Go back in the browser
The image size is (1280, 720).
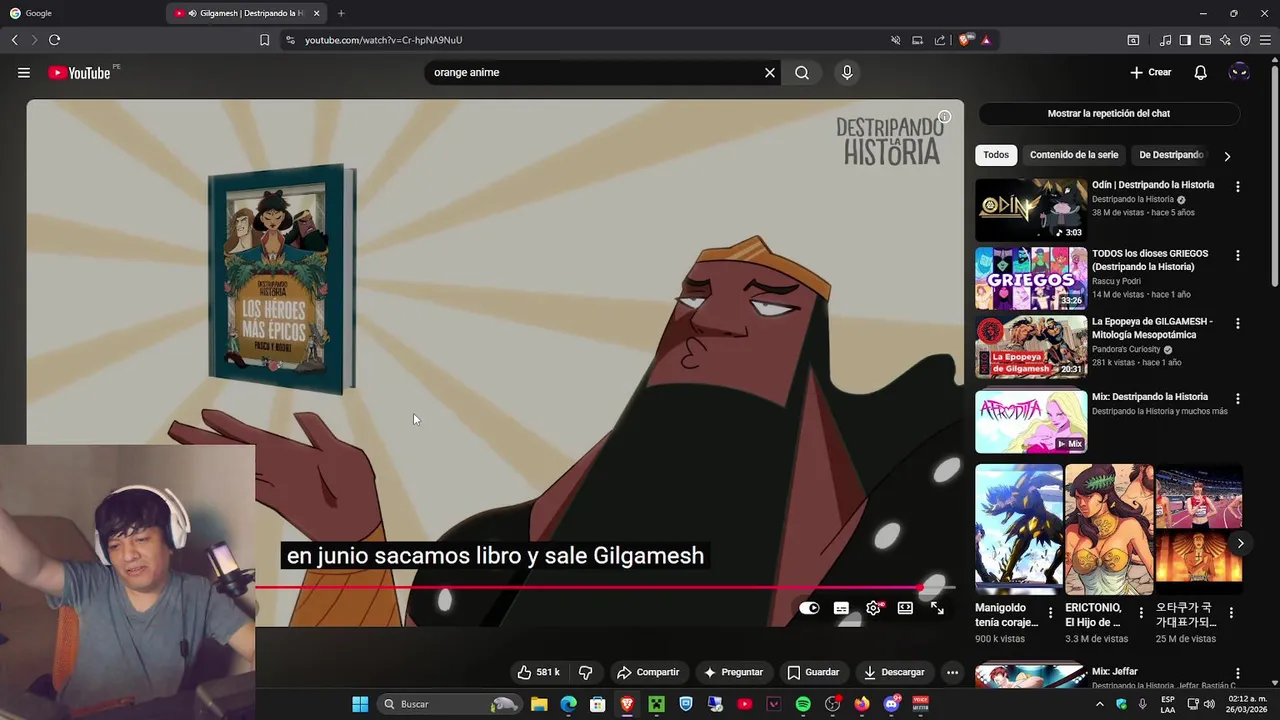click(15, 40)
